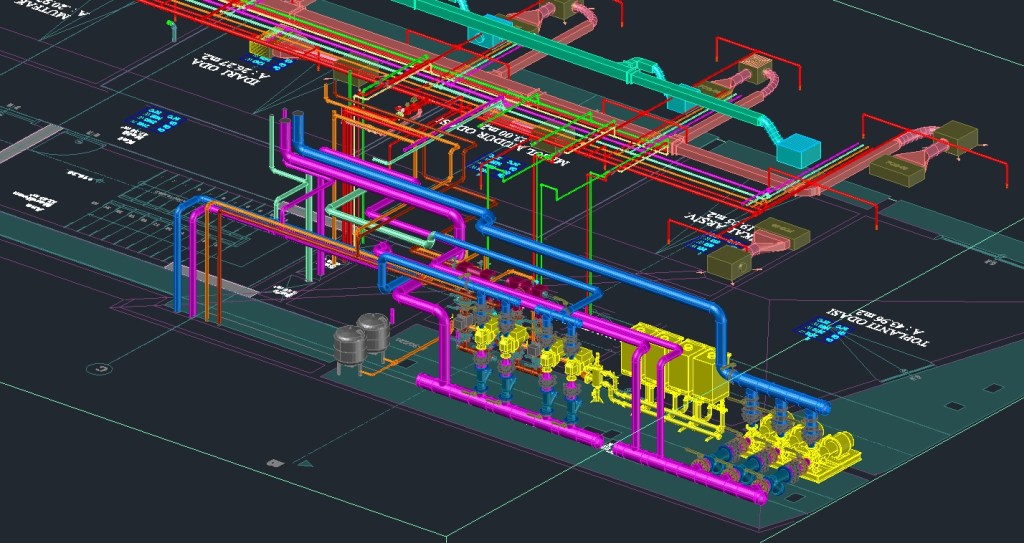Select the two grey expansion tanks
This screenshot has width=1024, height=543.
coord(363,338)
